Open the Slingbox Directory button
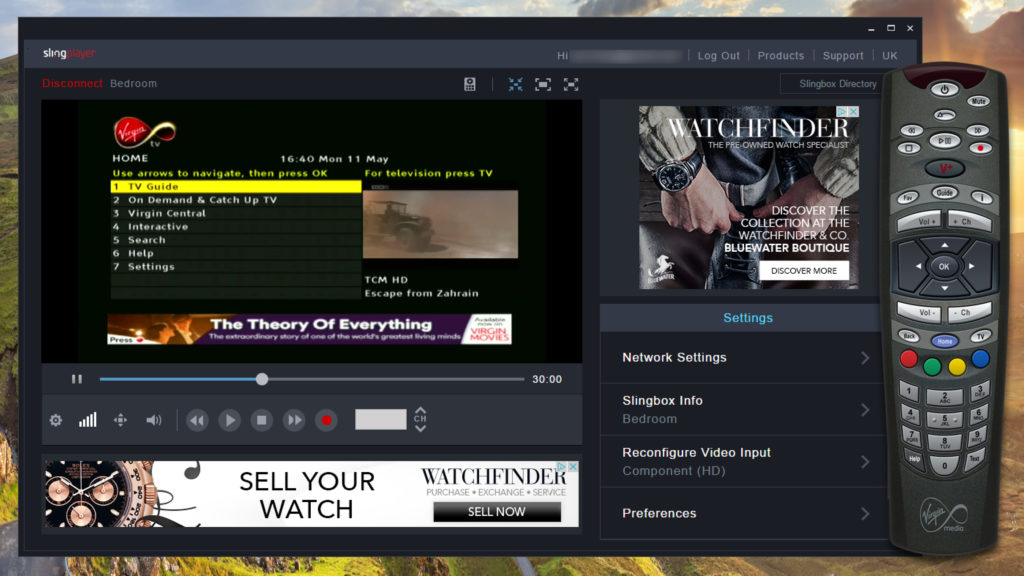The image size is (1024, 576). tap(837, 84)
